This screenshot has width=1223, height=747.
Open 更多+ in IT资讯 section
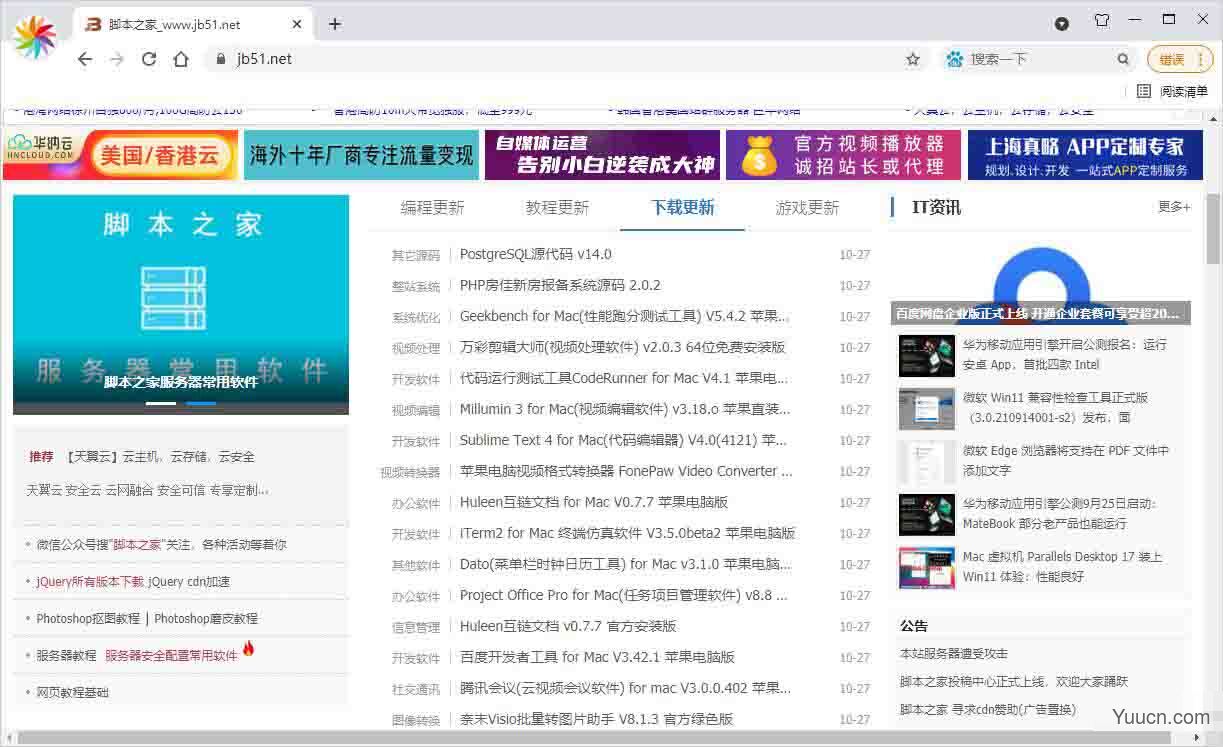1174,207
